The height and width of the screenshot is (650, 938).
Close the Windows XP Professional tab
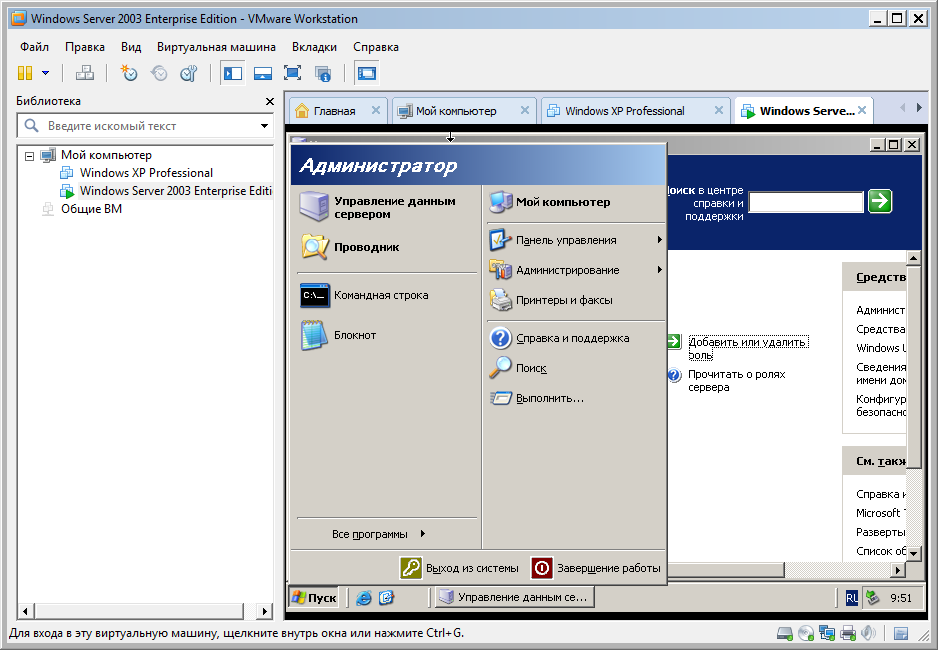coord(719,110)
